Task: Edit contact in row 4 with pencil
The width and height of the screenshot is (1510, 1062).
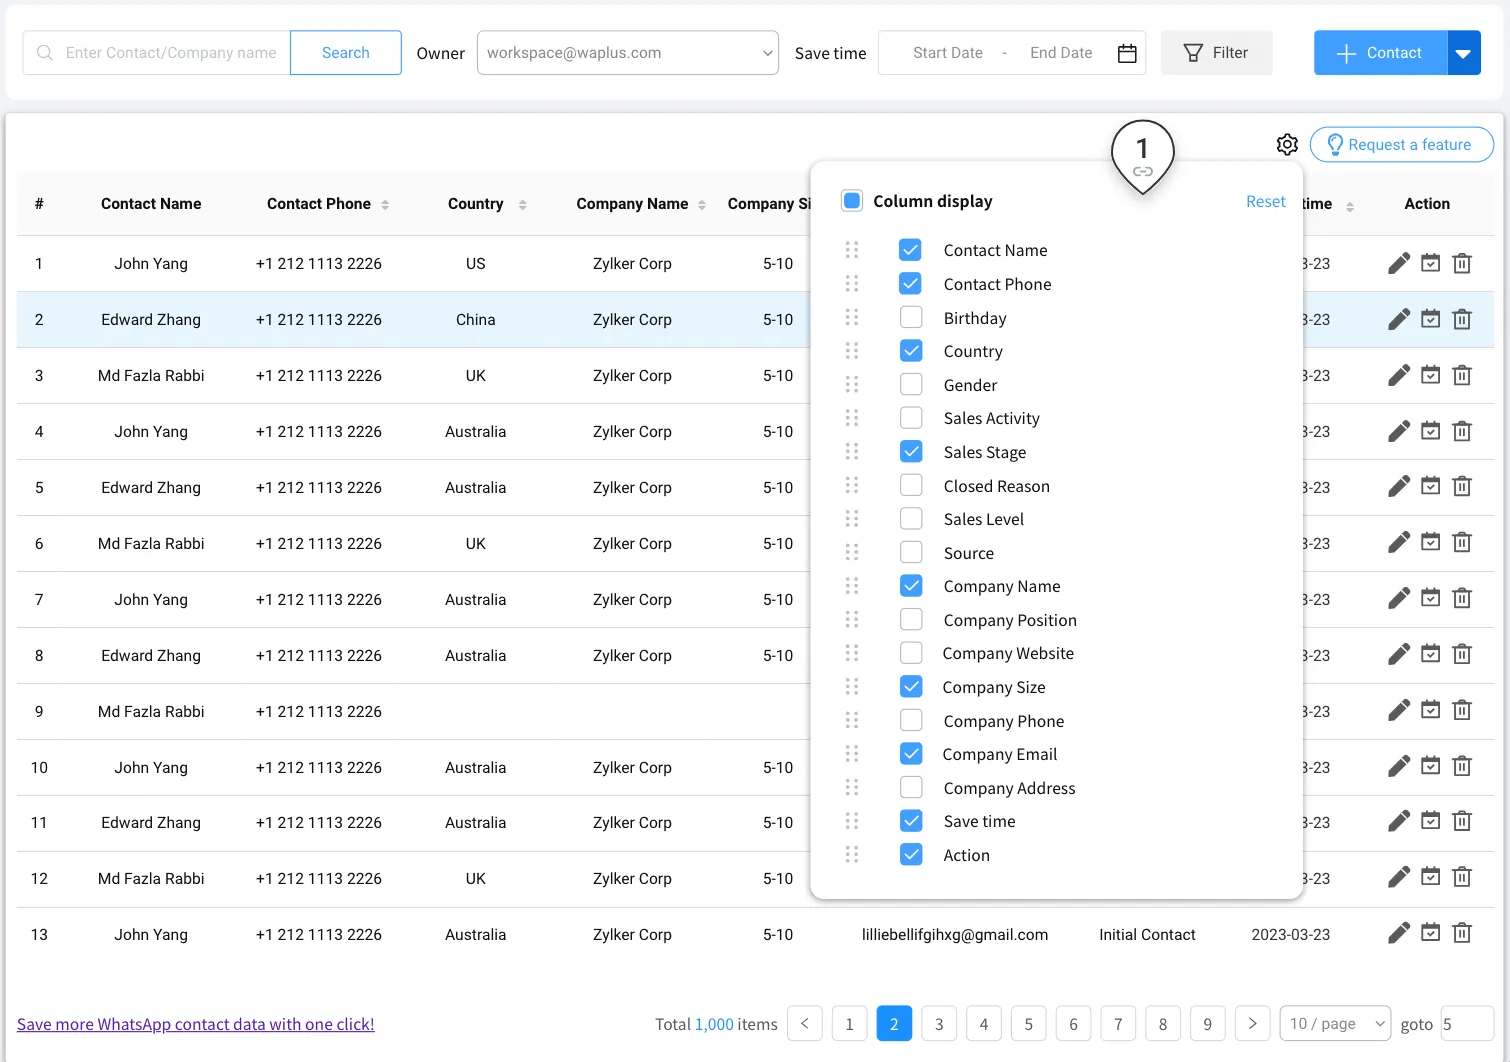Action: click(x=1399, y=431)
